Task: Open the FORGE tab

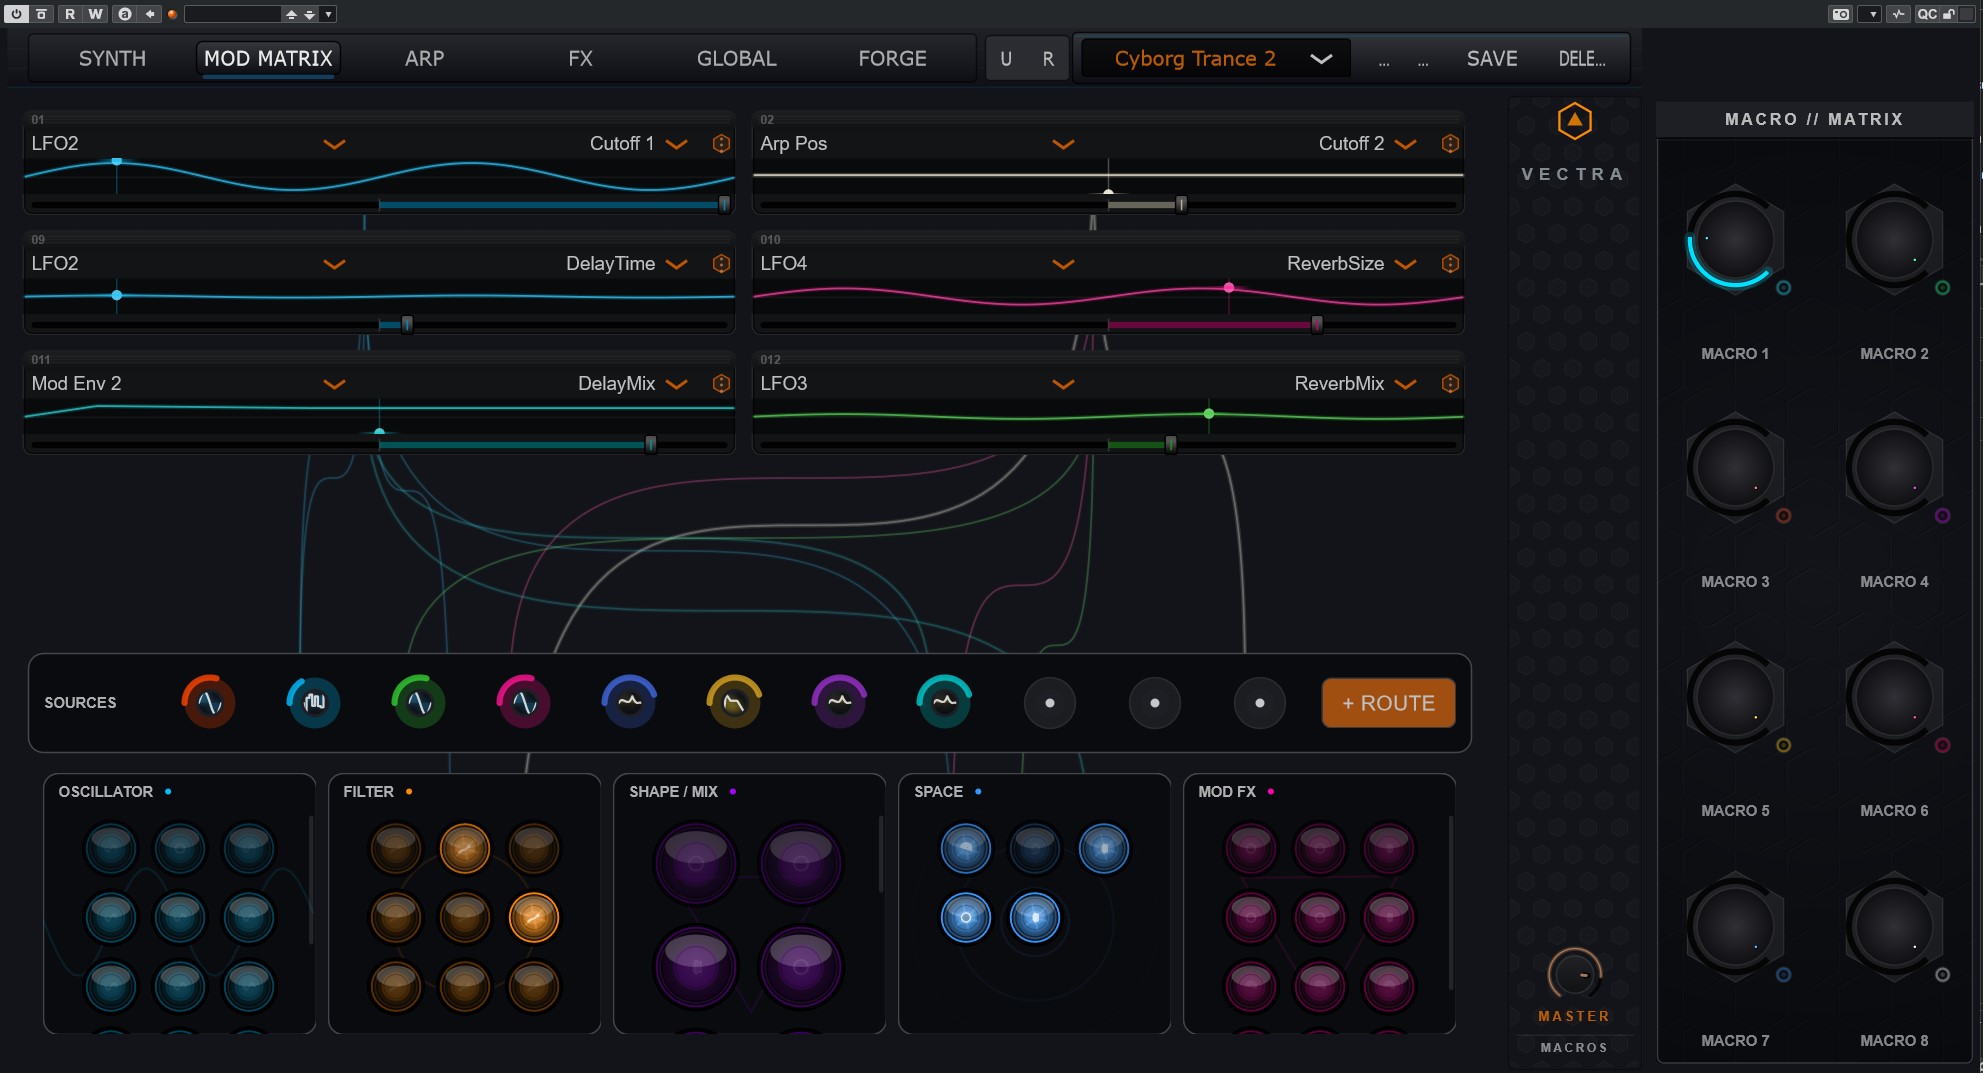Action: pyautogui.click(x=892, y=59)
